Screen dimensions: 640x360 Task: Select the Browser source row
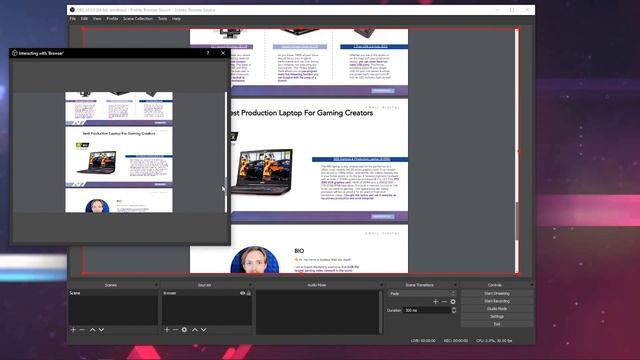click(x=207, y=293)
